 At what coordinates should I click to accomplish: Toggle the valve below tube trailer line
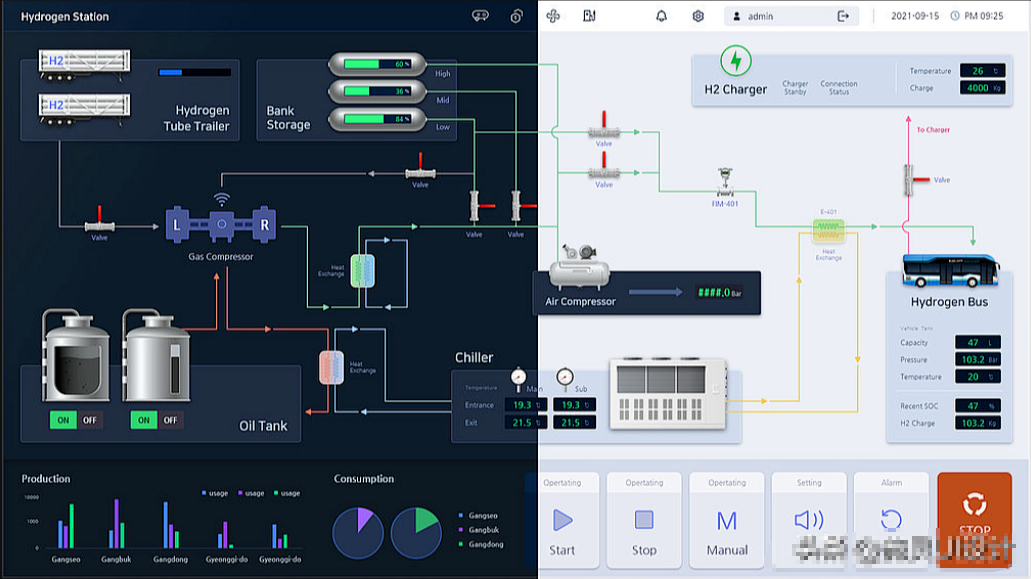(99, 221)
